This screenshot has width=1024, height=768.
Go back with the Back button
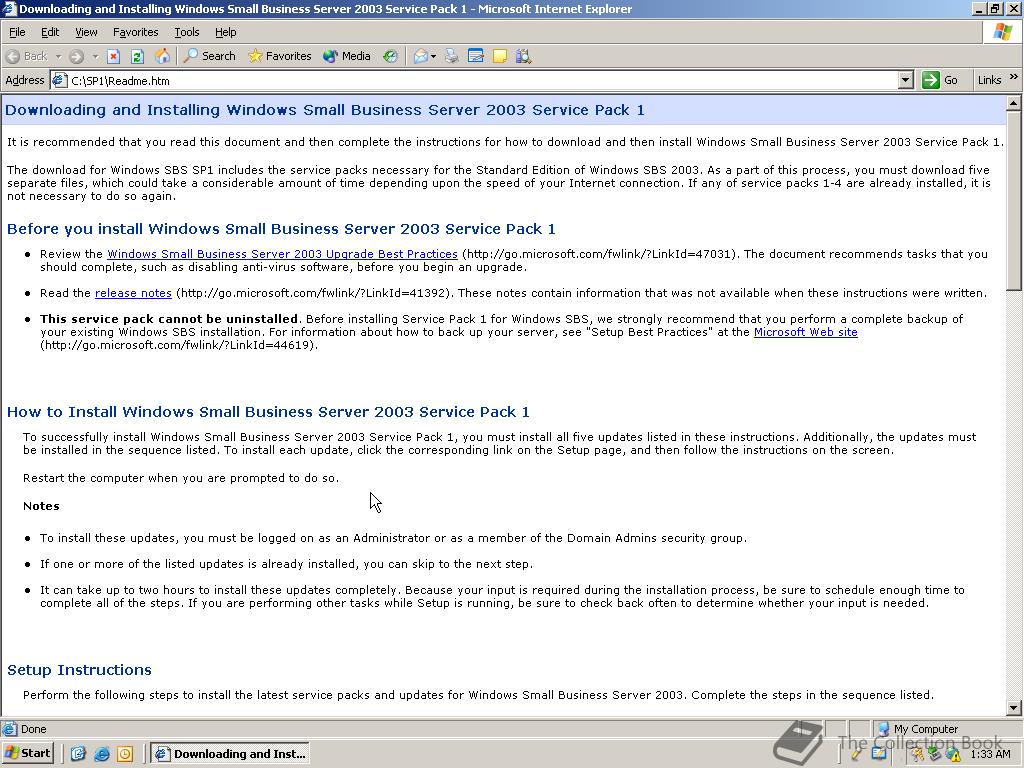[x=27, y=56]
